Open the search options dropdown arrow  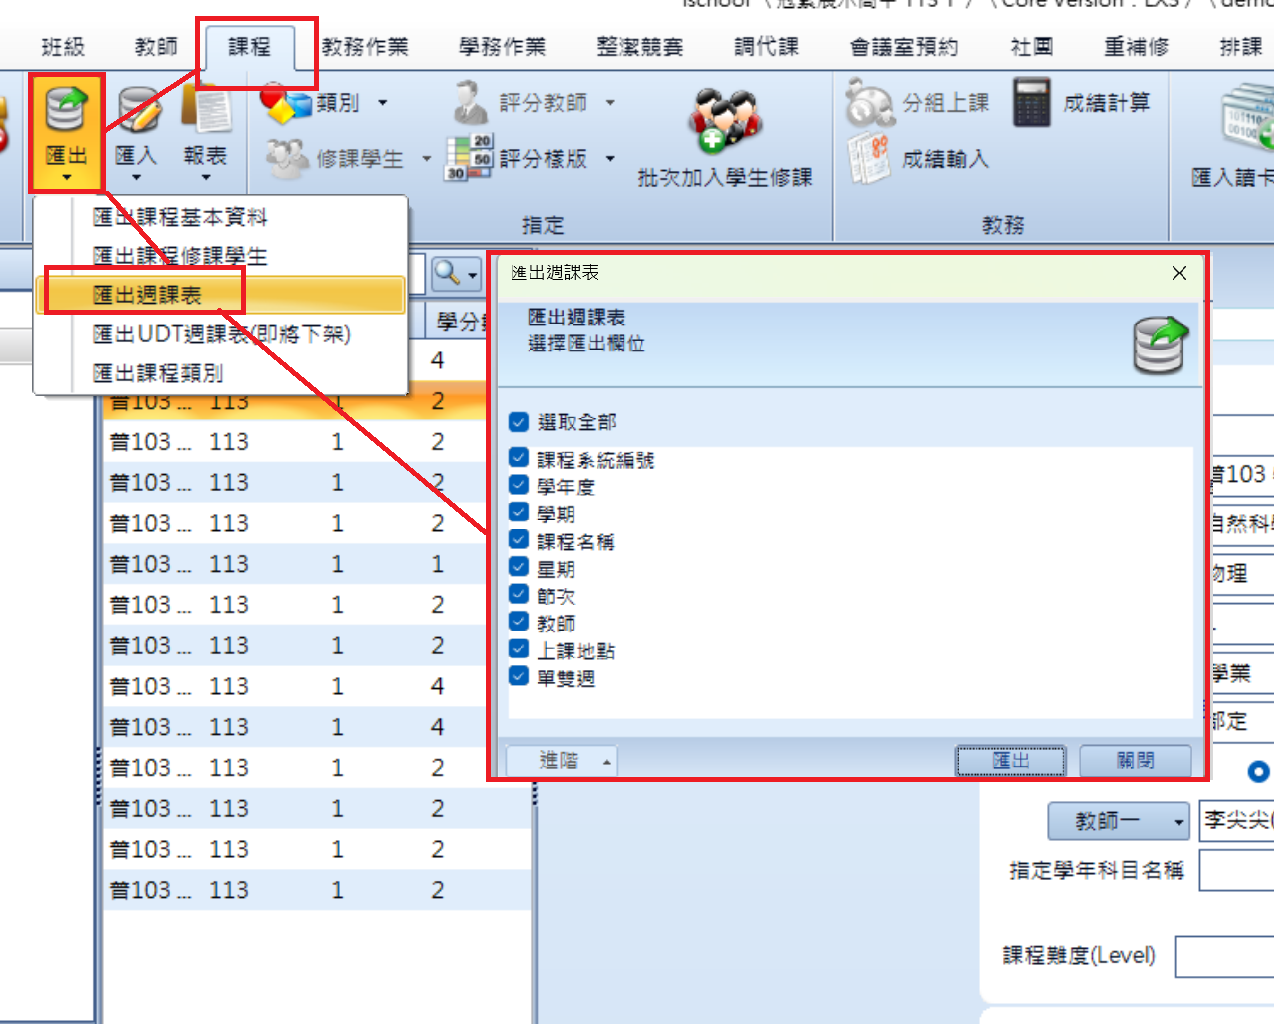473,274
